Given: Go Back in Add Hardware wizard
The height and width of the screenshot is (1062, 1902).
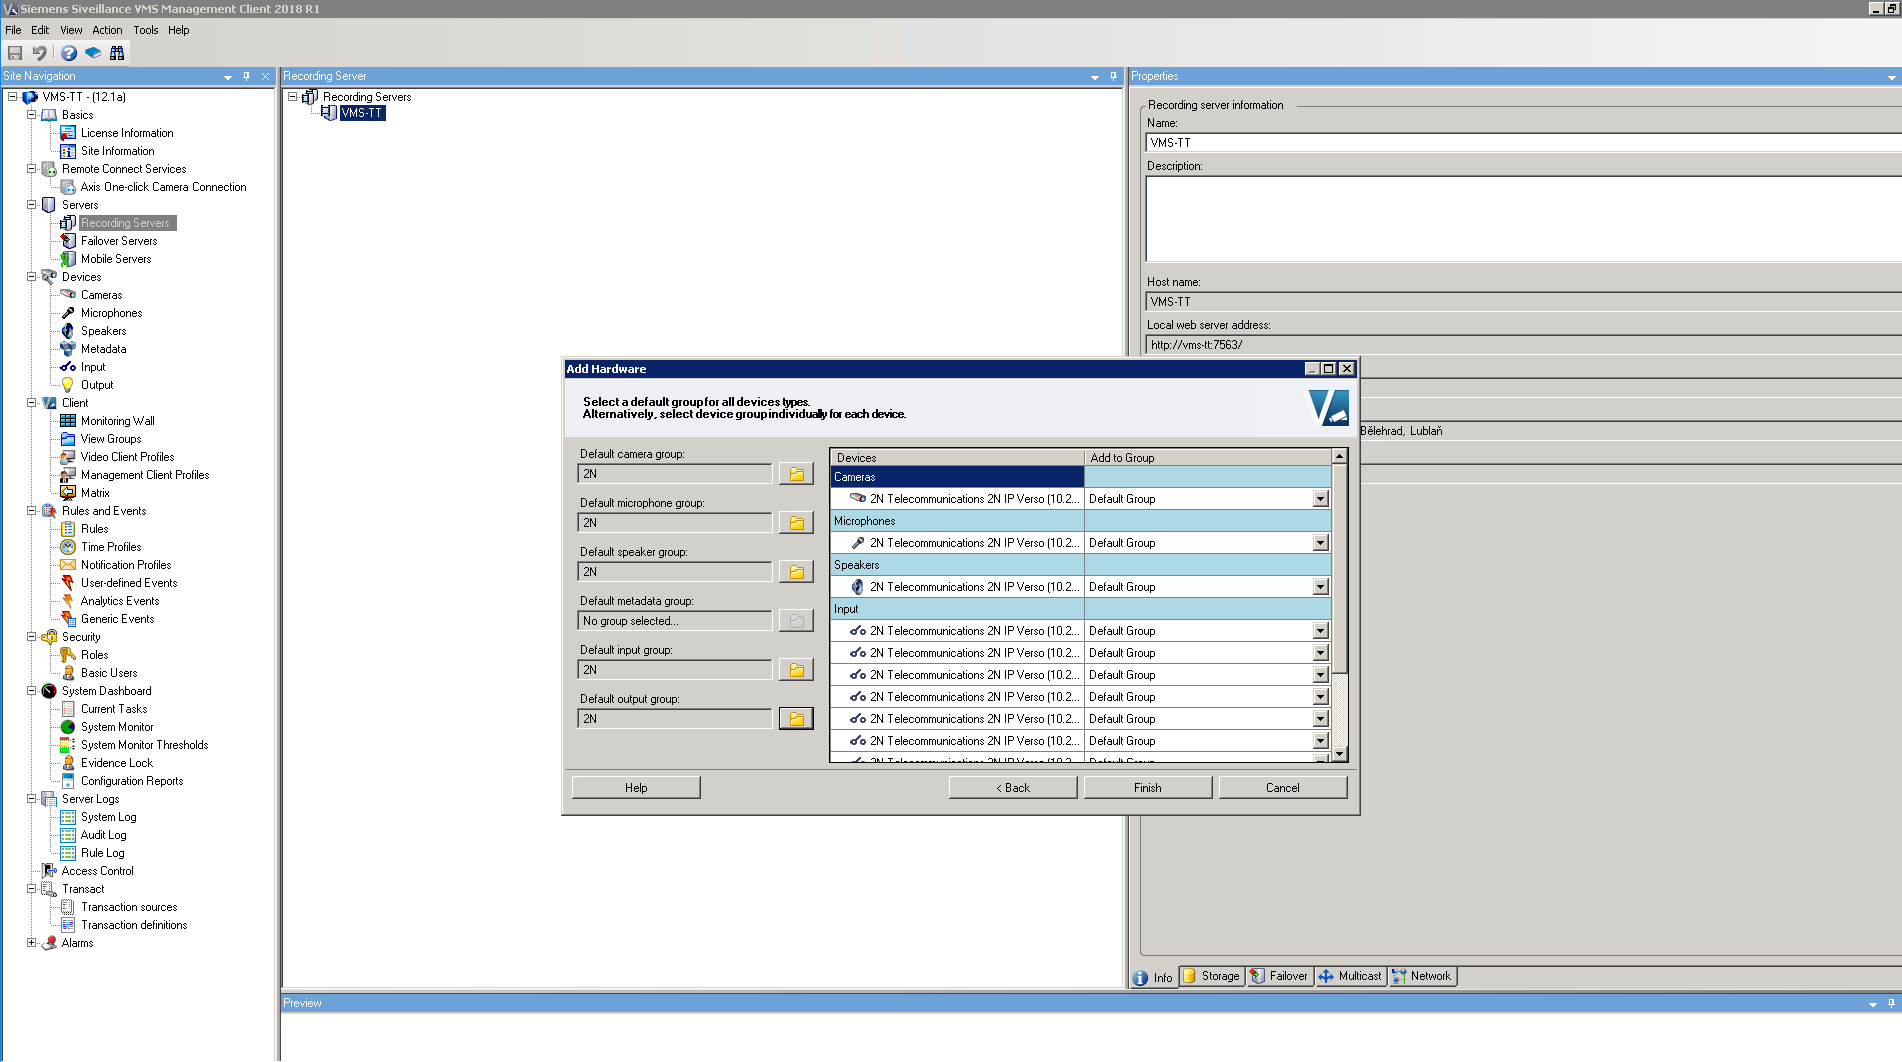Looking at the screenshot, I should [1012, 788].
